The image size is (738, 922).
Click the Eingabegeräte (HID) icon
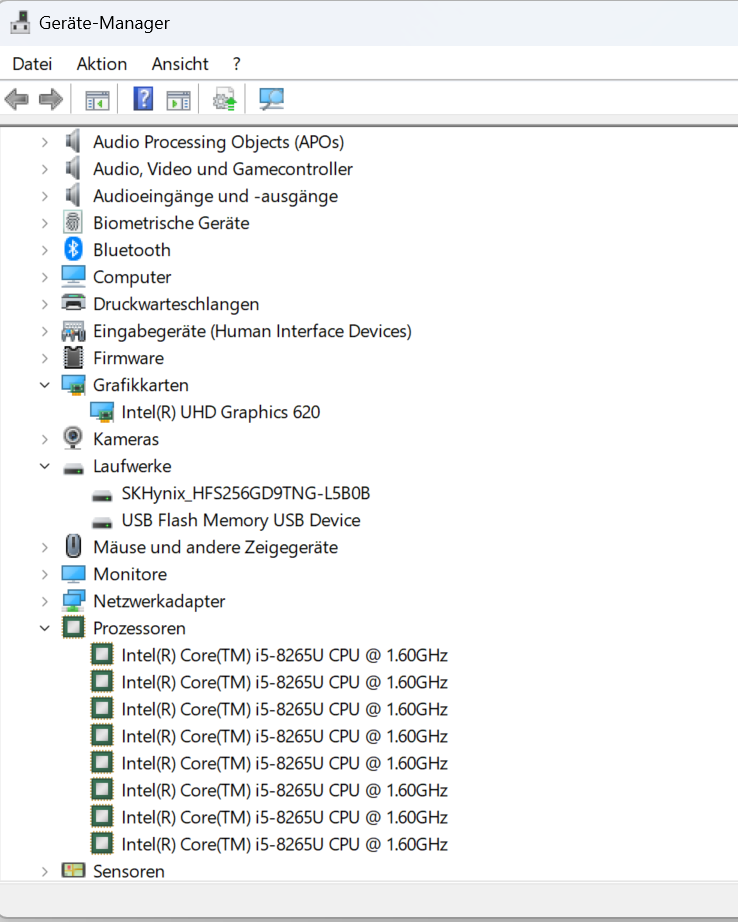[73, 331]
